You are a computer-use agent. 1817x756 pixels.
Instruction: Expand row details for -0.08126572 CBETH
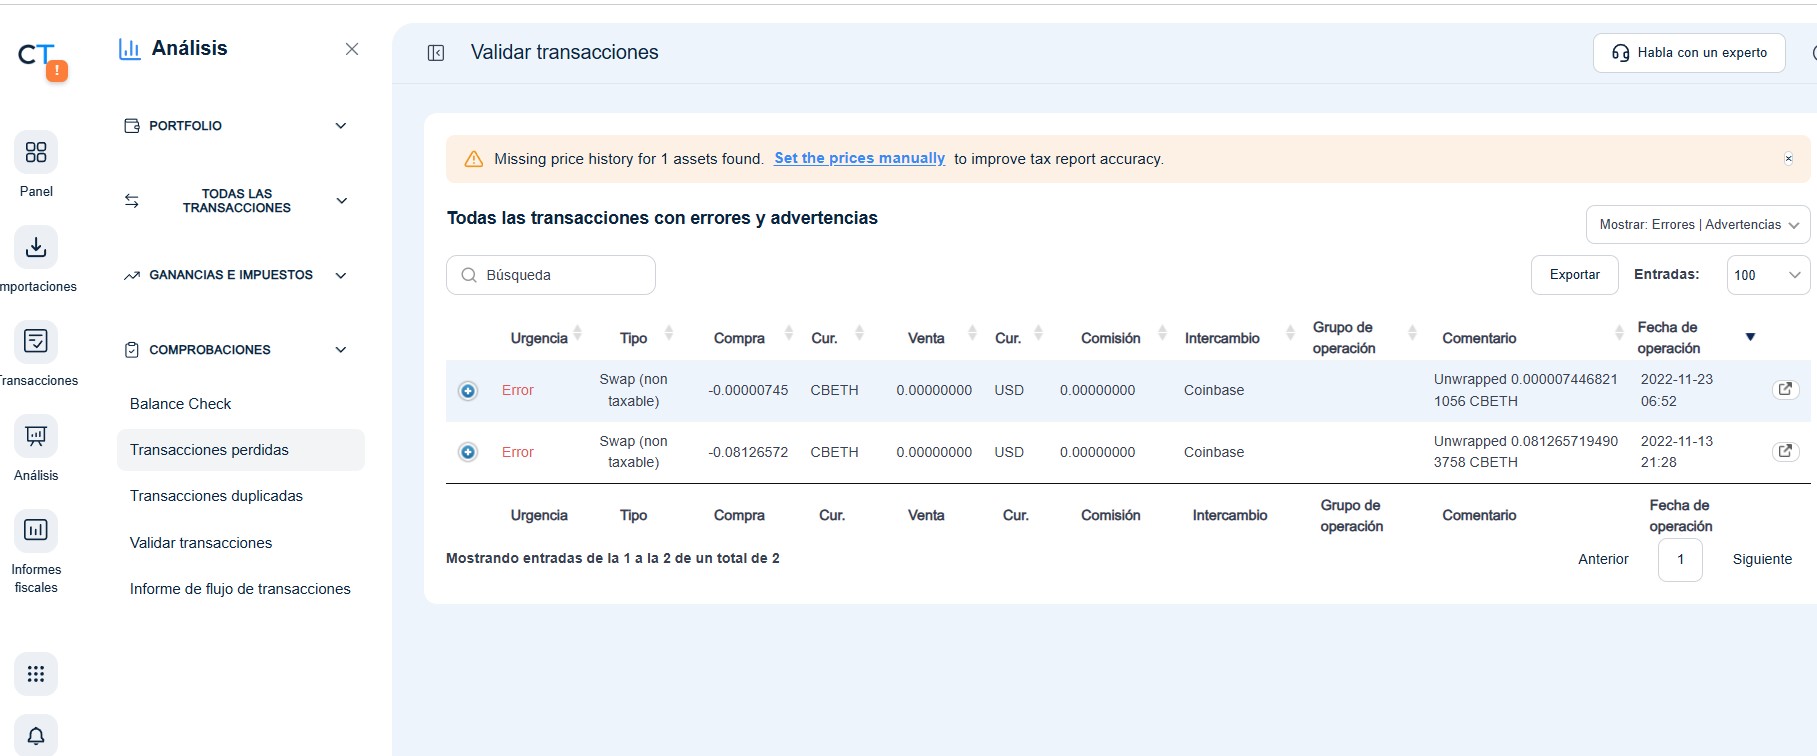pos(468,453)
